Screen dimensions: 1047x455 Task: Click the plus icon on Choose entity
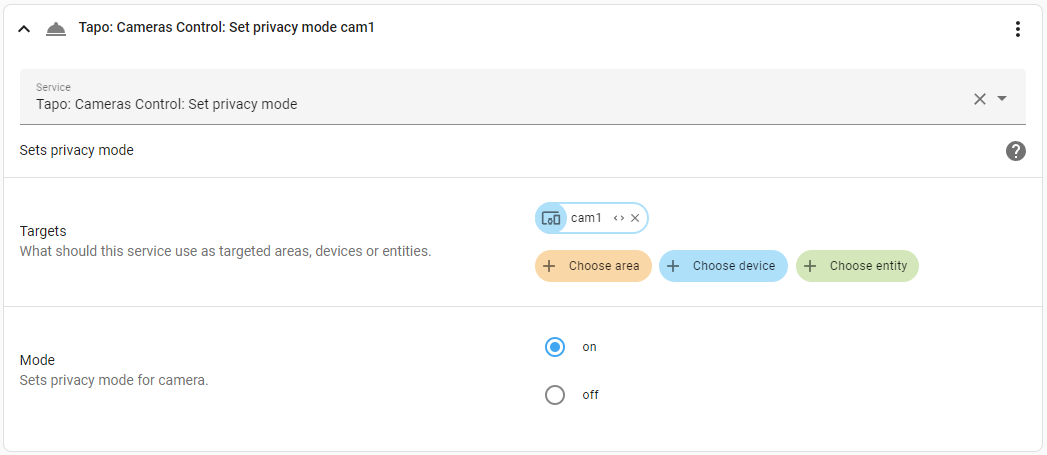click(810, 266)
